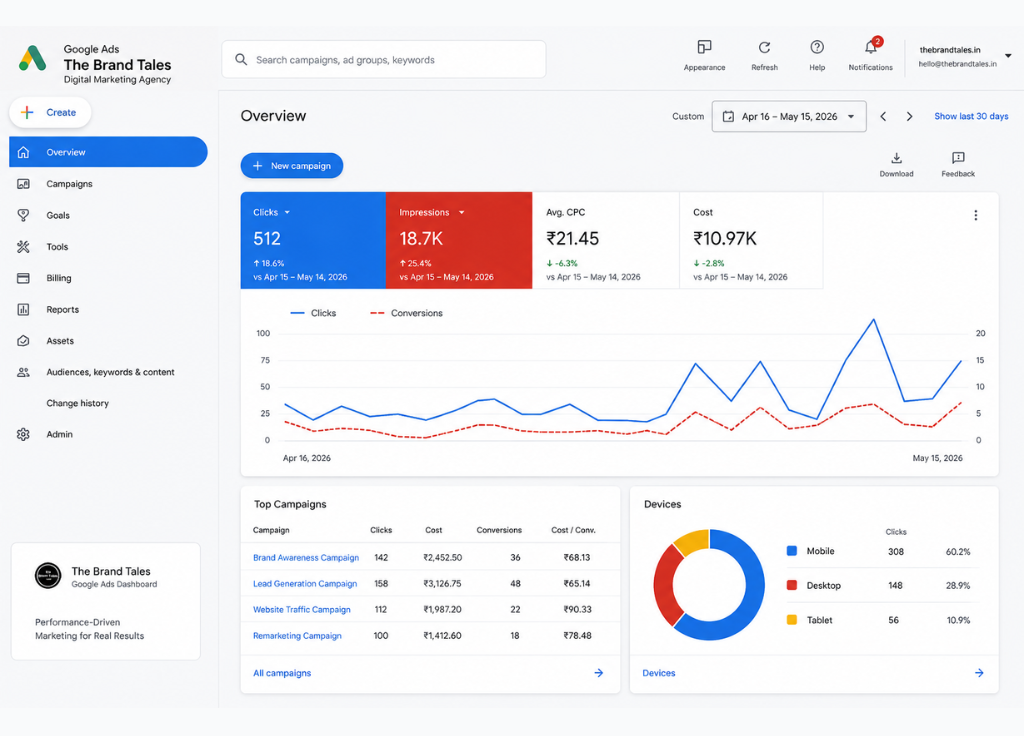The height and width of the screenshot is (736, 1024).
Task: Click the Google Ads logo
Action: (32, 58)
